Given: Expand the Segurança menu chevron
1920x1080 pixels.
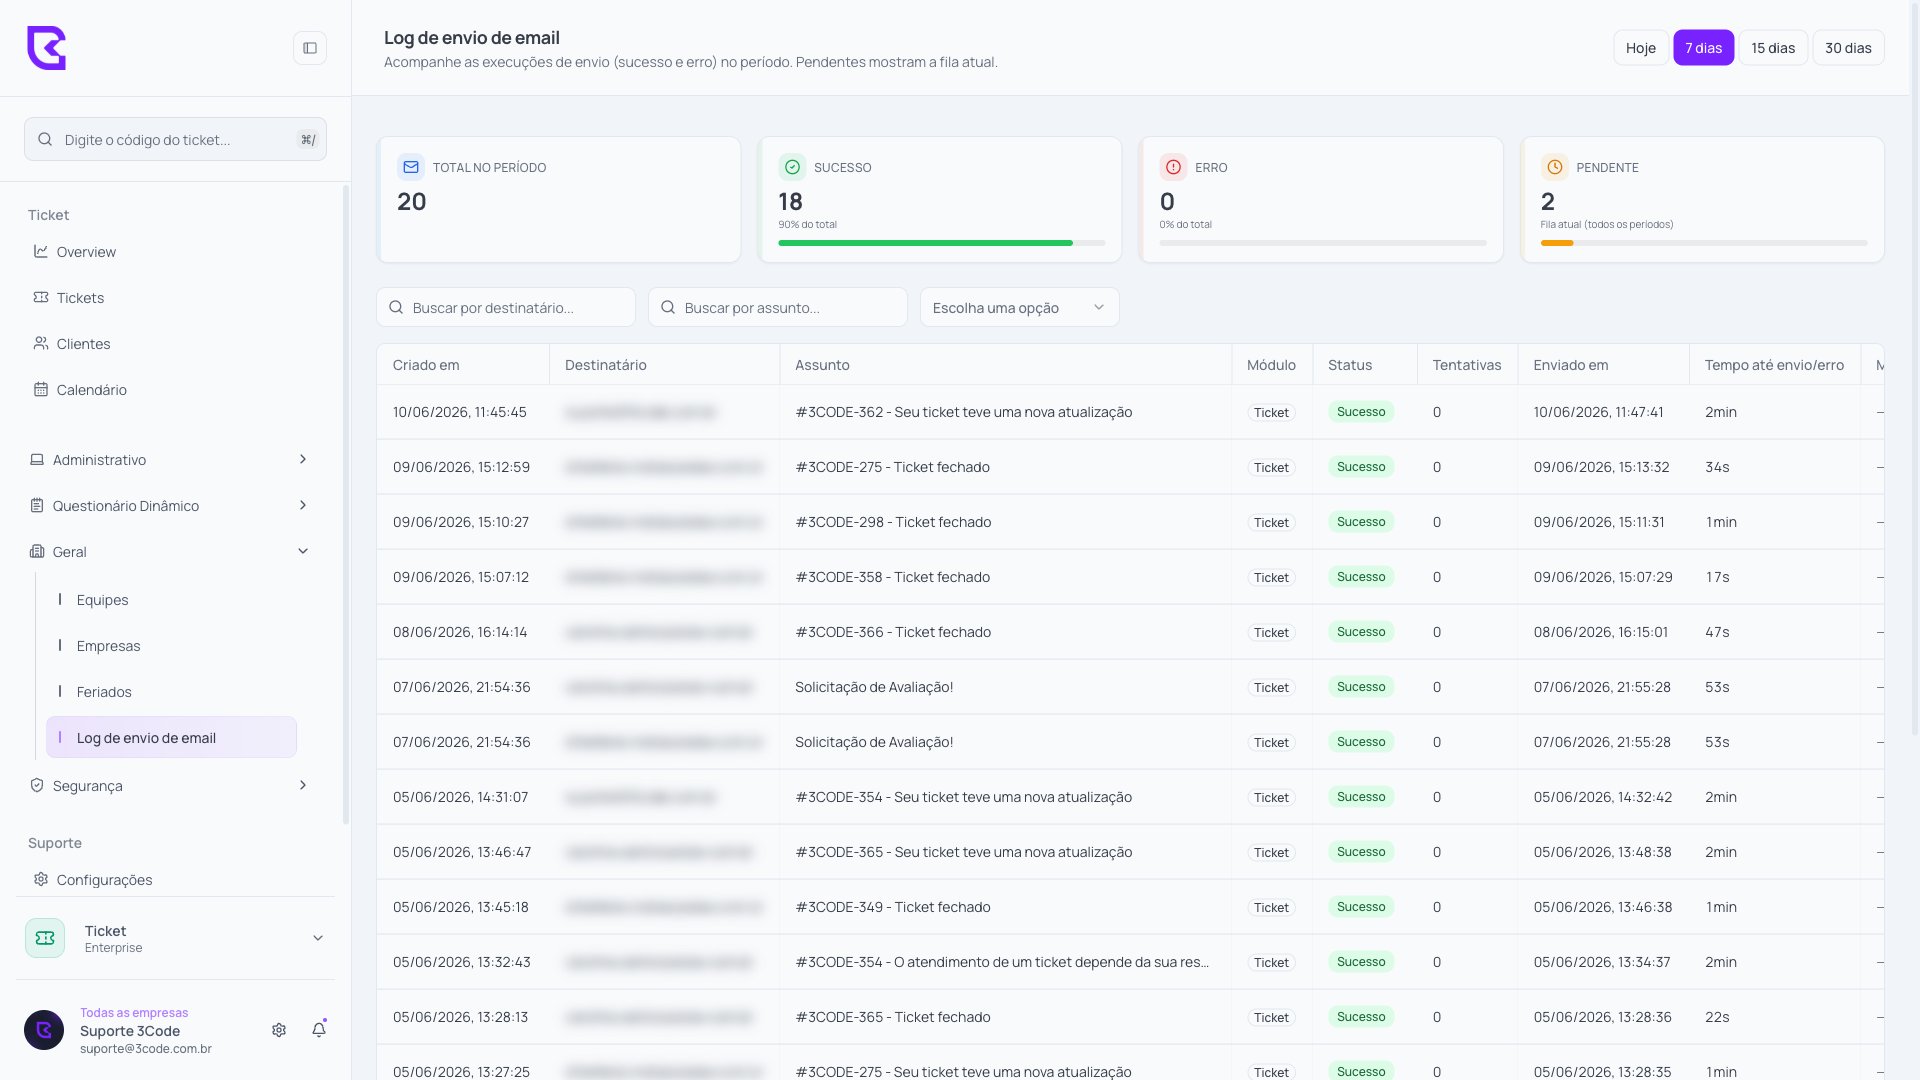Looking at the screenshot, I should coord(303,786).
